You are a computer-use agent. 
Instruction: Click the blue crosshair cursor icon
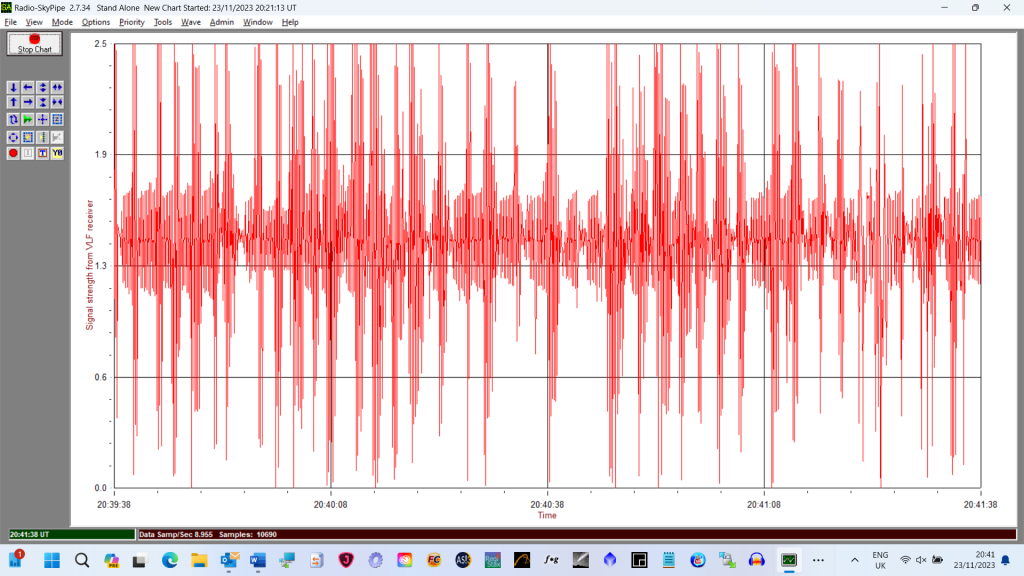click(x=42, y=120)
